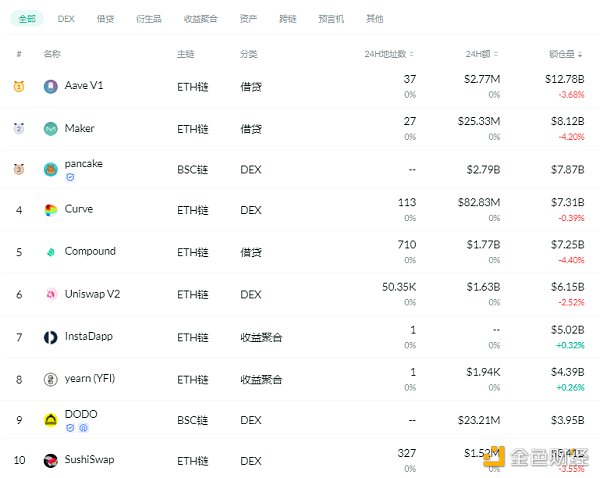Click the shield badge under pancake
The width and height of the screenshot is (600, 478).
(70, 177)
